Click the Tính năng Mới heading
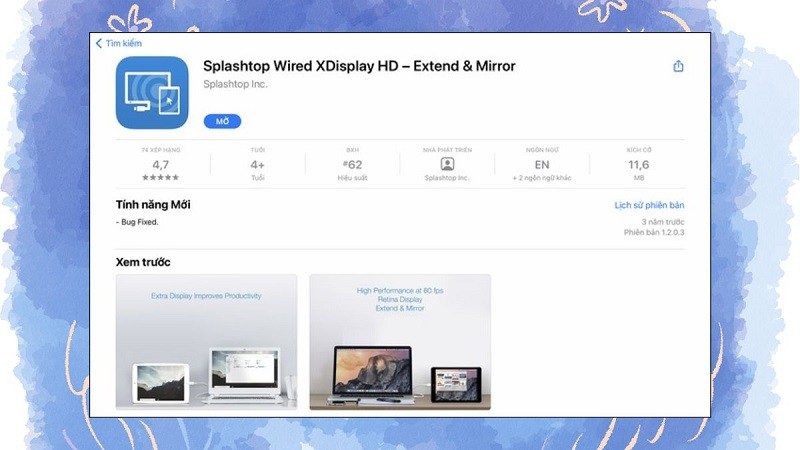Image resolution: width=800 pixels, height=450 pixels. 153,205
